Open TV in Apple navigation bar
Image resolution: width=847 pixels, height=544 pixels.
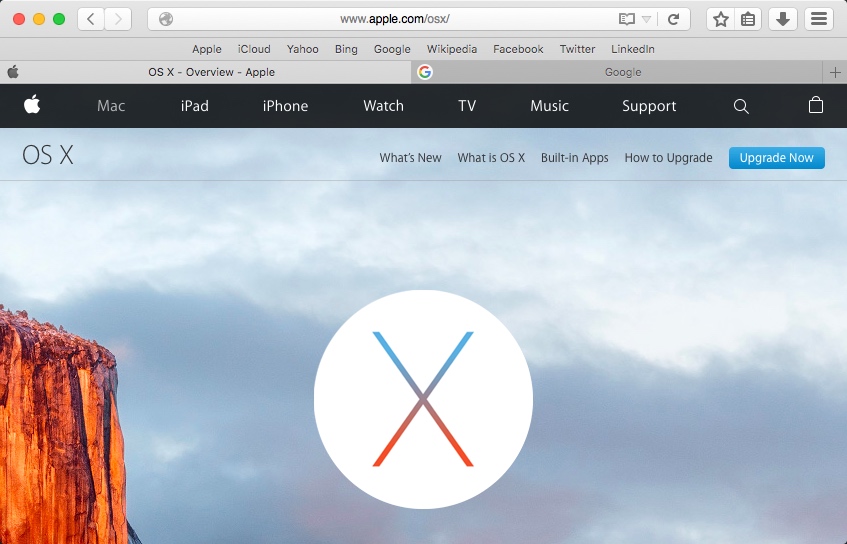point(467,106)
